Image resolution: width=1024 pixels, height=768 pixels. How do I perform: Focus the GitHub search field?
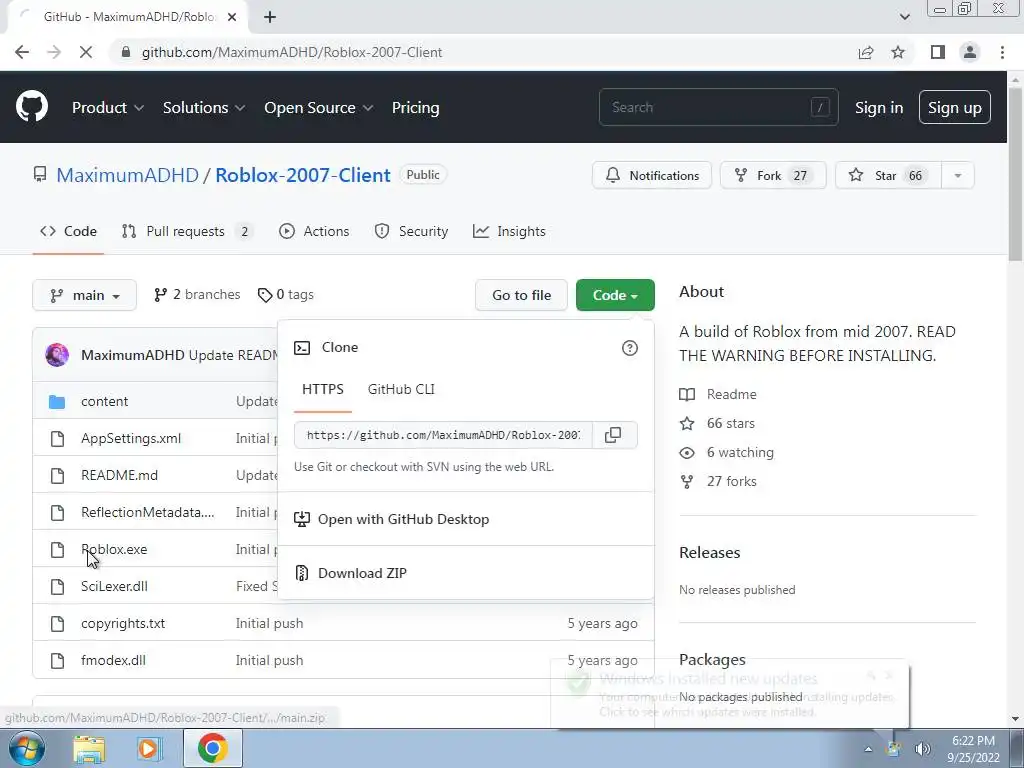718,107
